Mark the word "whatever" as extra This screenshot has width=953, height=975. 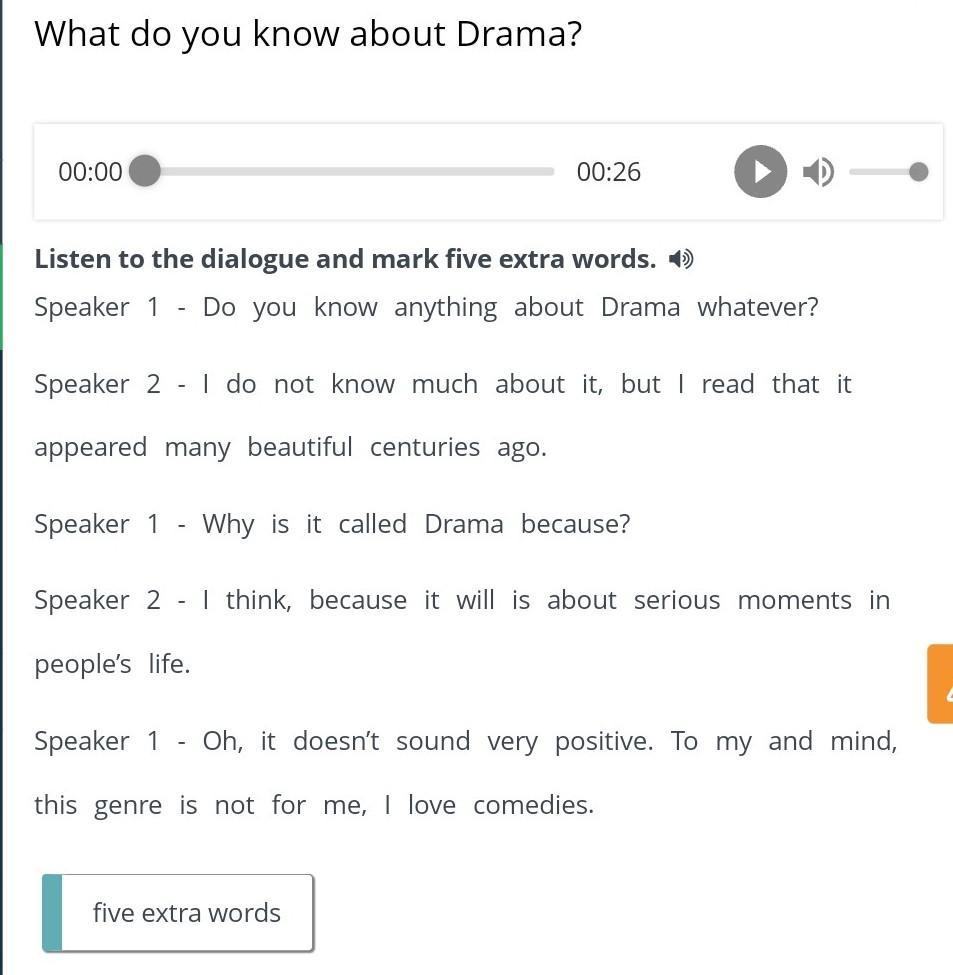pos(755,307)
